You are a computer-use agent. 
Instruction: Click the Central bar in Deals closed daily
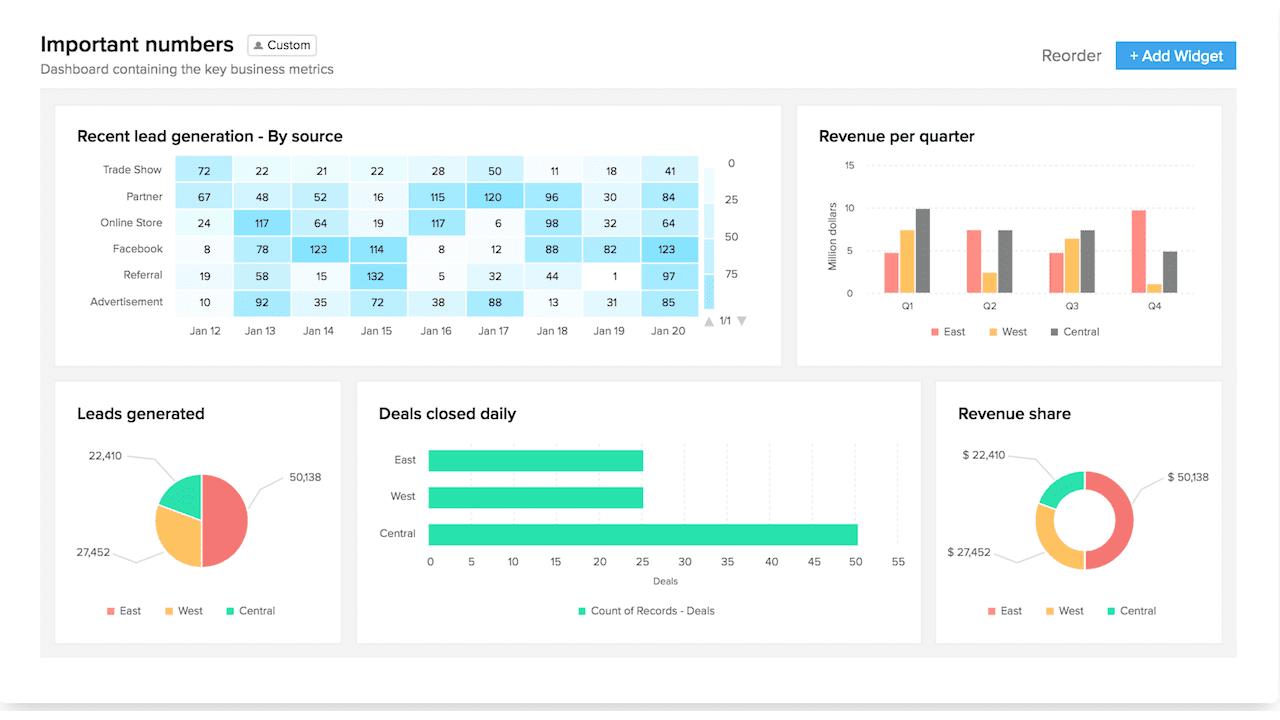click(x=643, y=534)
